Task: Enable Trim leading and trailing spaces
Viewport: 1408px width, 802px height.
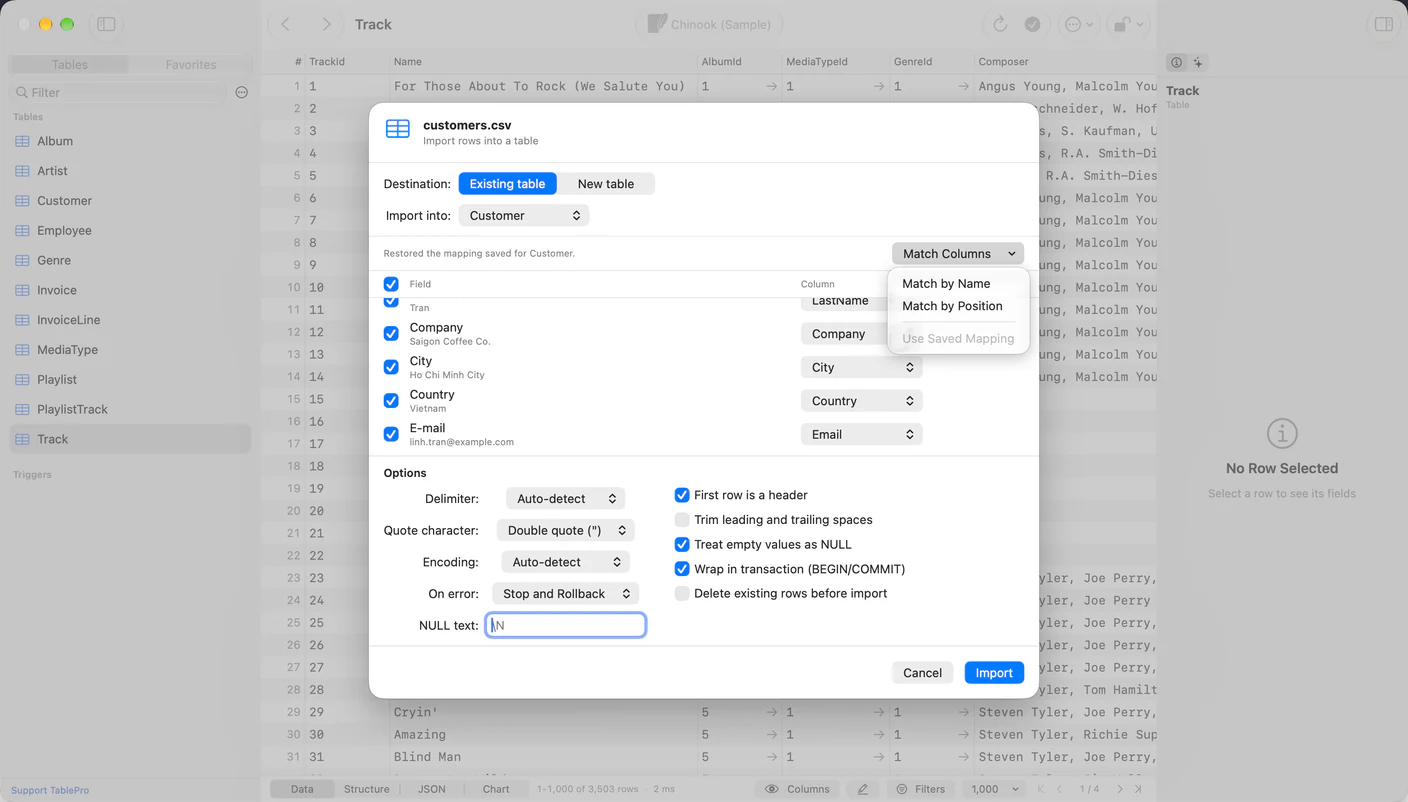Action: (682, 520)
